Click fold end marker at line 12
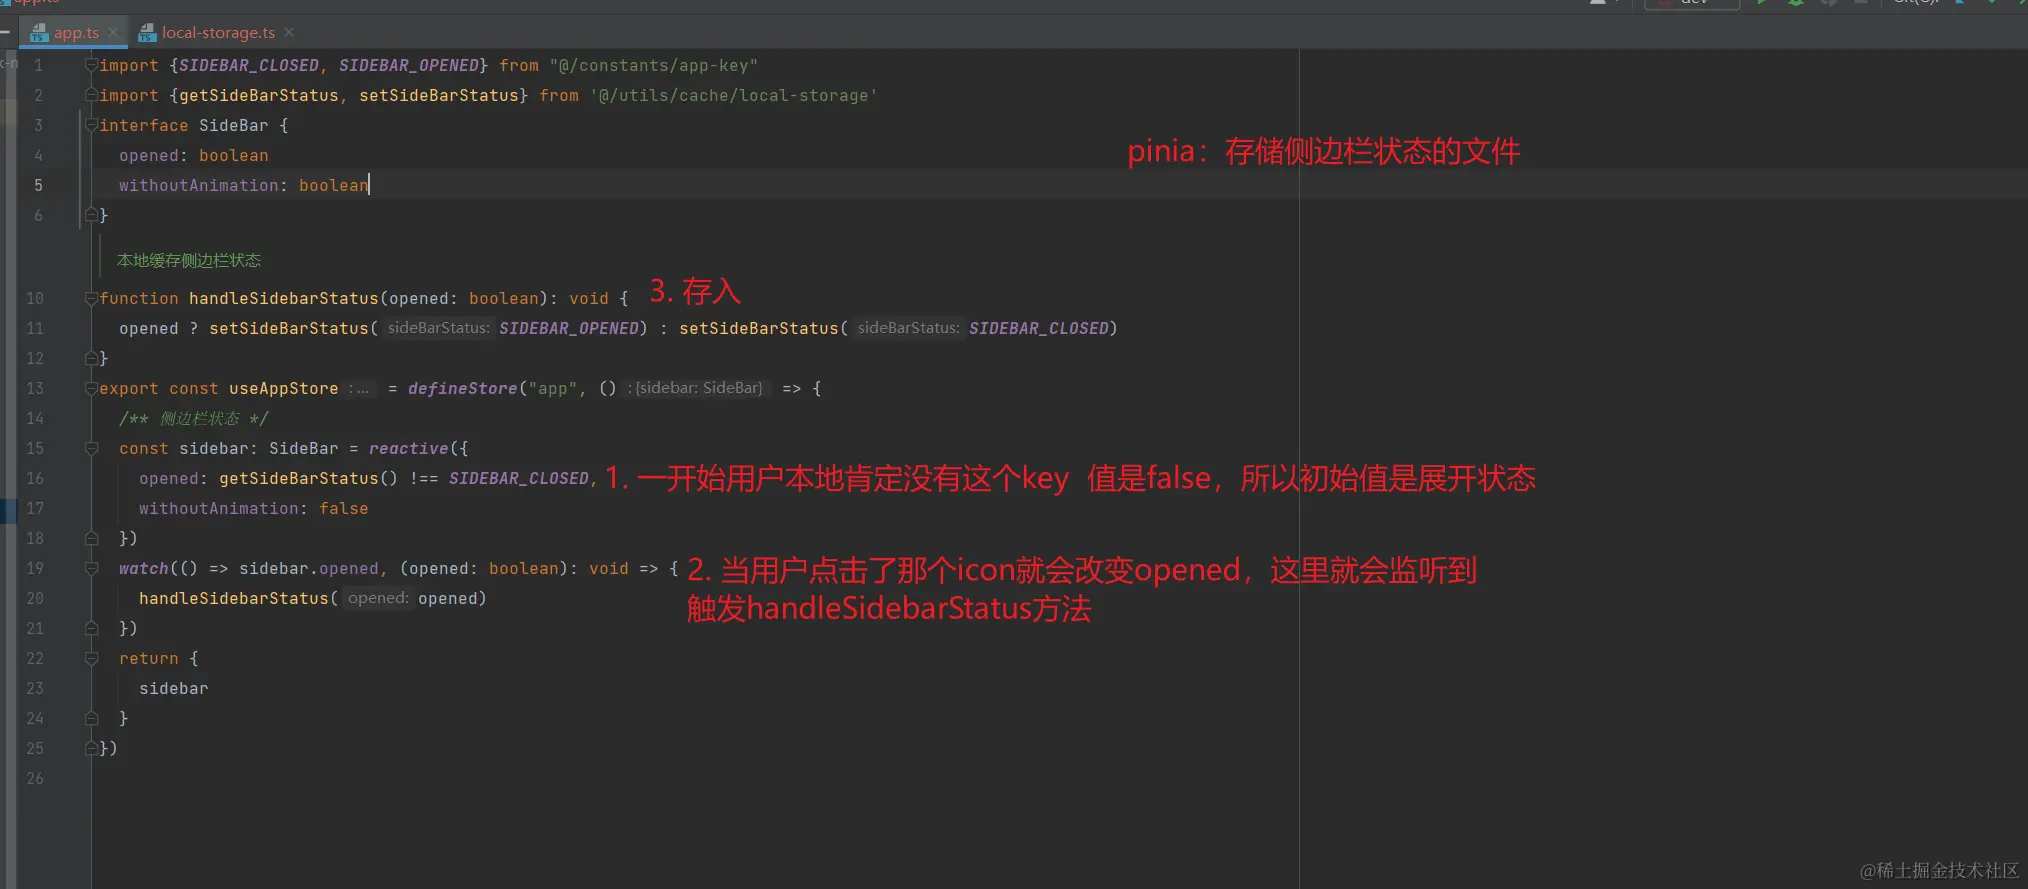 (x=91, y=358)
